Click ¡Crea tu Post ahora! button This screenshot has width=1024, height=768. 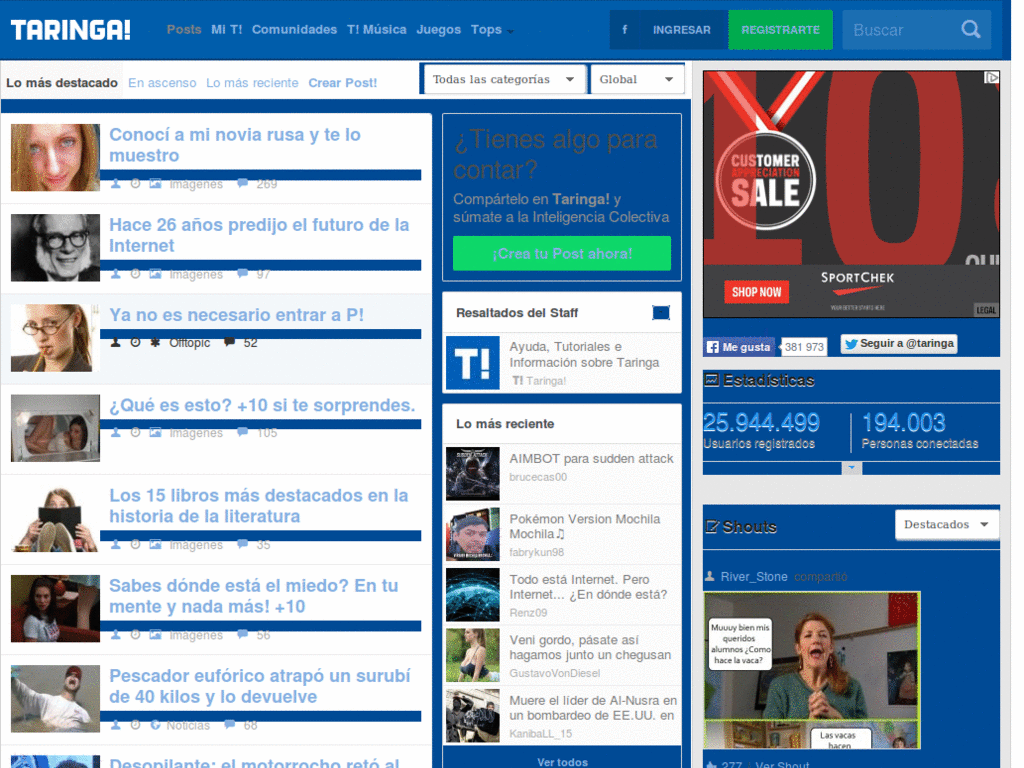point(562,253)
